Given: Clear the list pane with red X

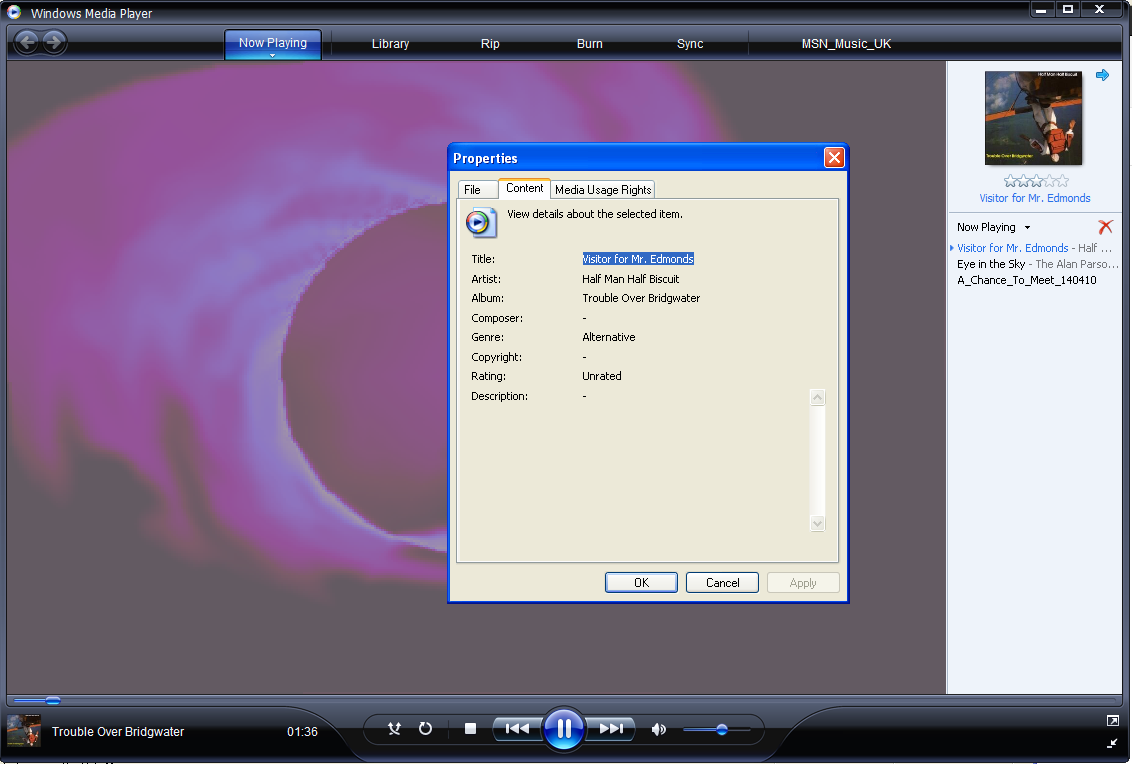Looking at the screenshot, I should 1105,227.
